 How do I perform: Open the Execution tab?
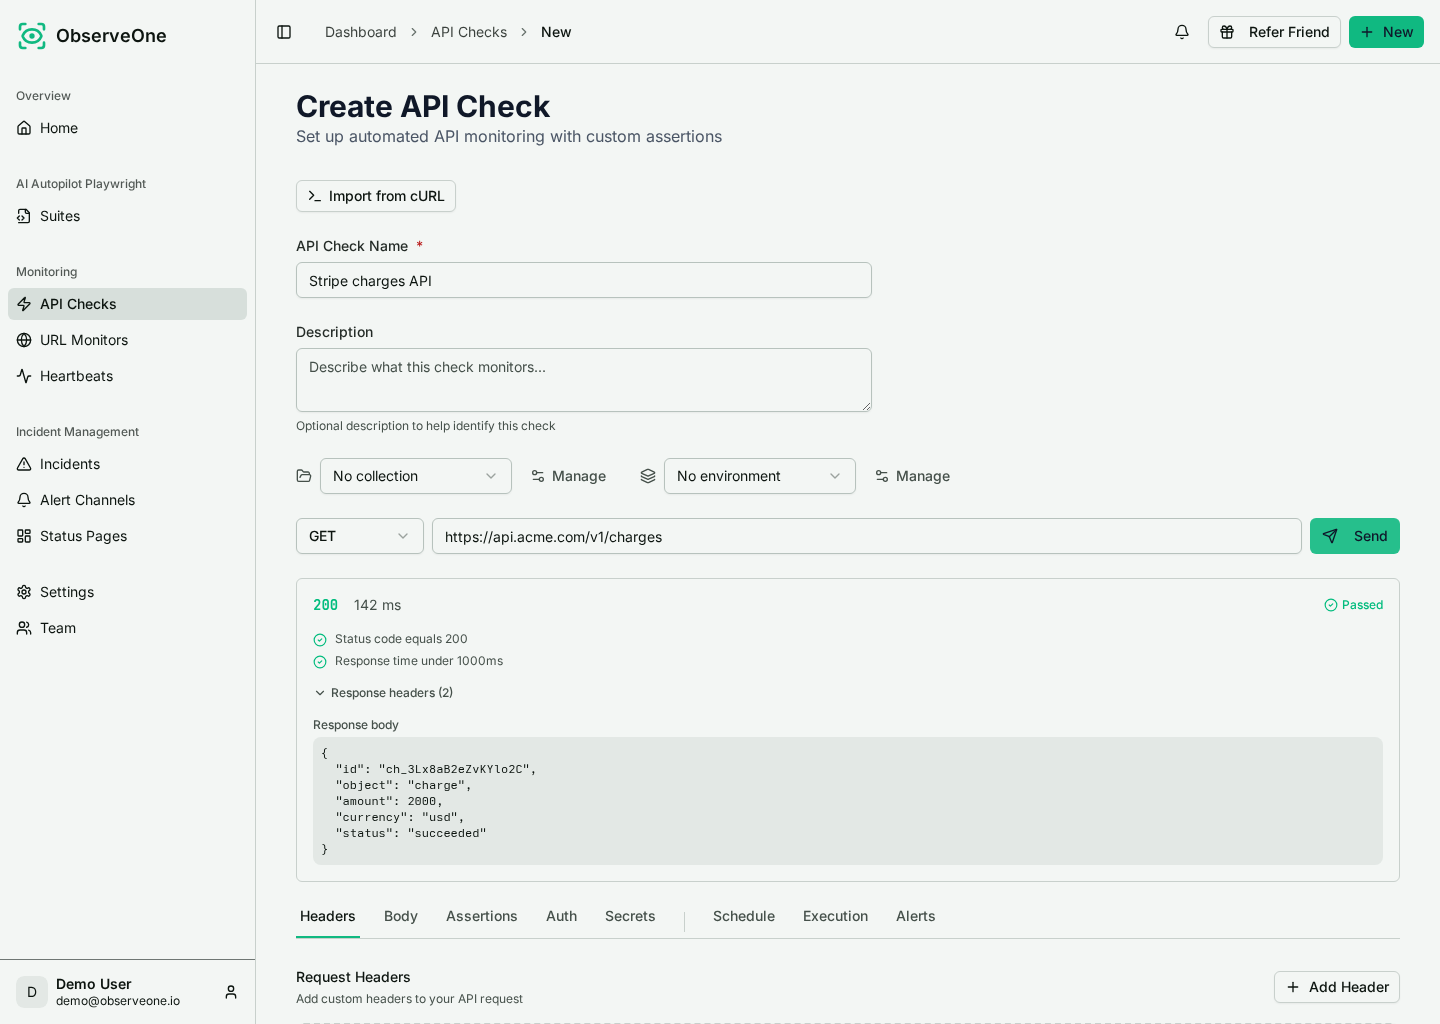point(836,916)
